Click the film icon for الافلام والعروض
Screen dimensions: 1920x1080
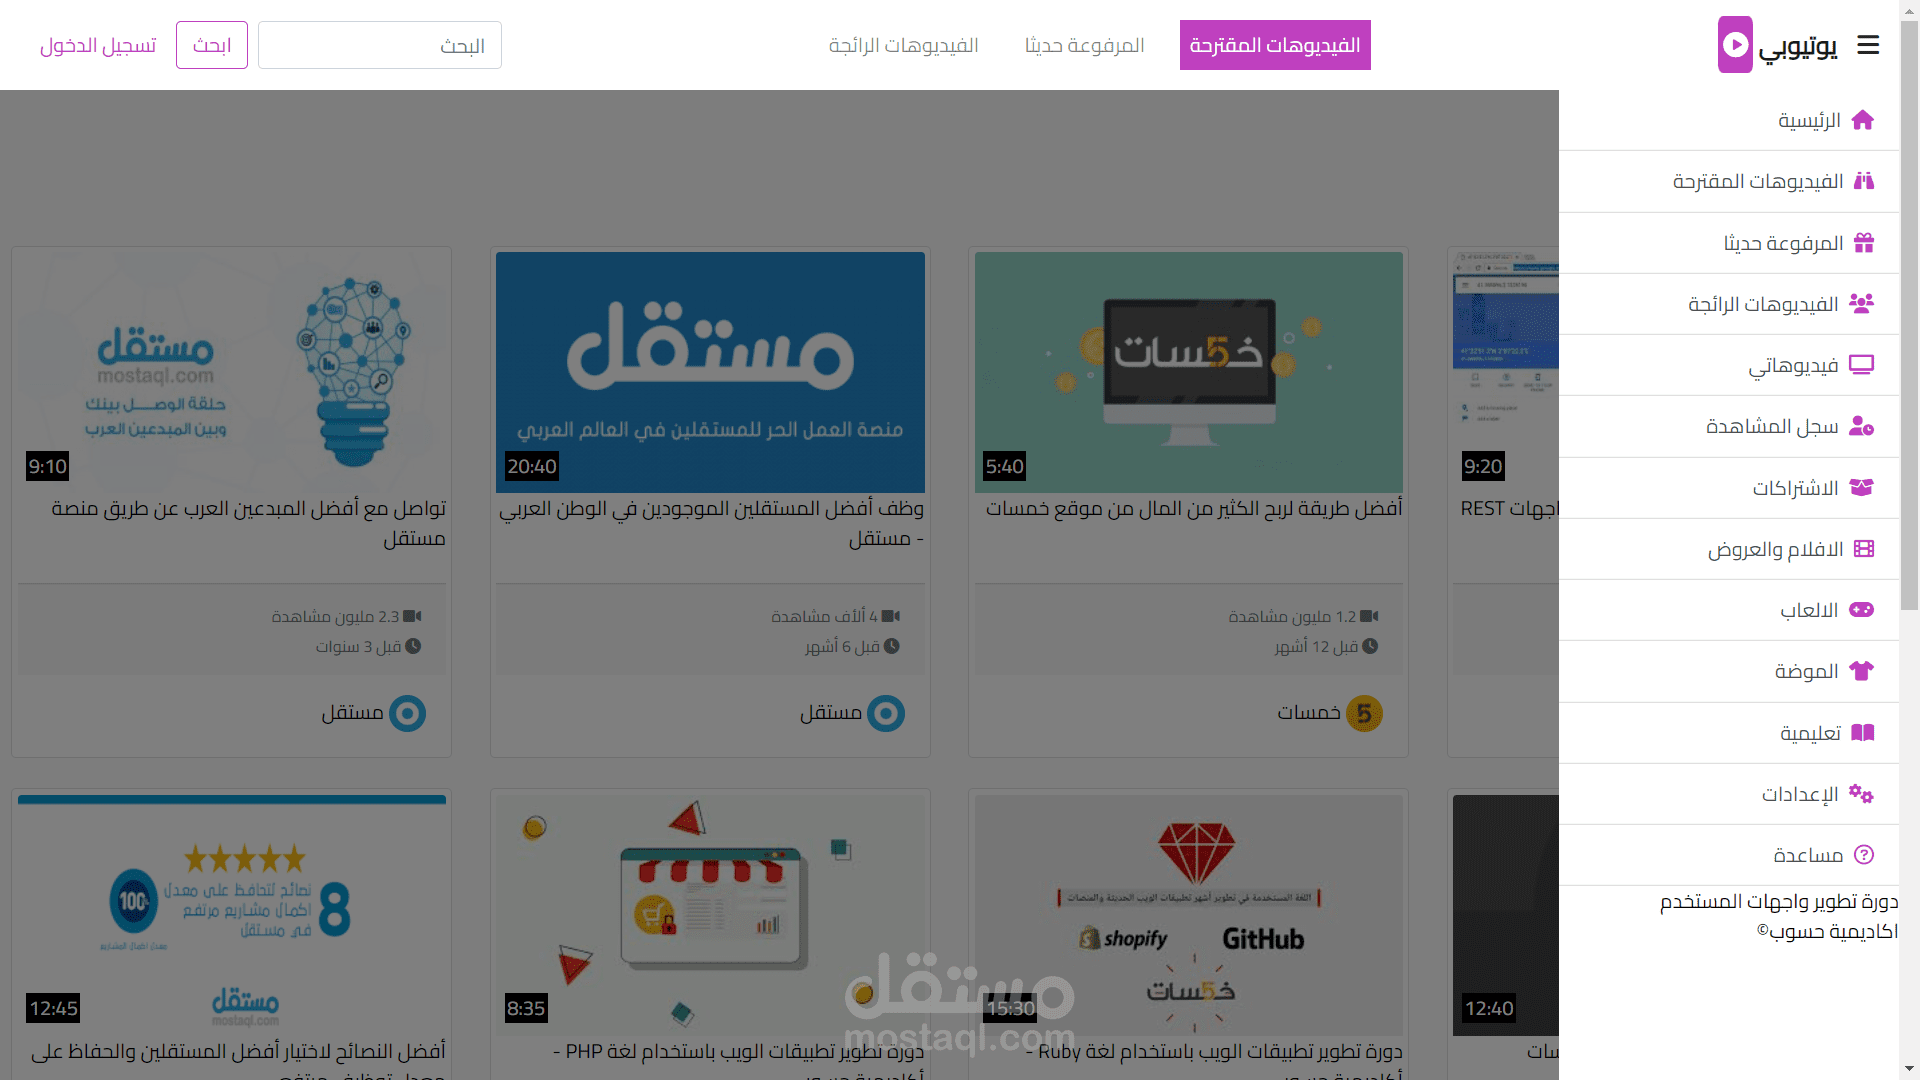(x=1863, y=549)
